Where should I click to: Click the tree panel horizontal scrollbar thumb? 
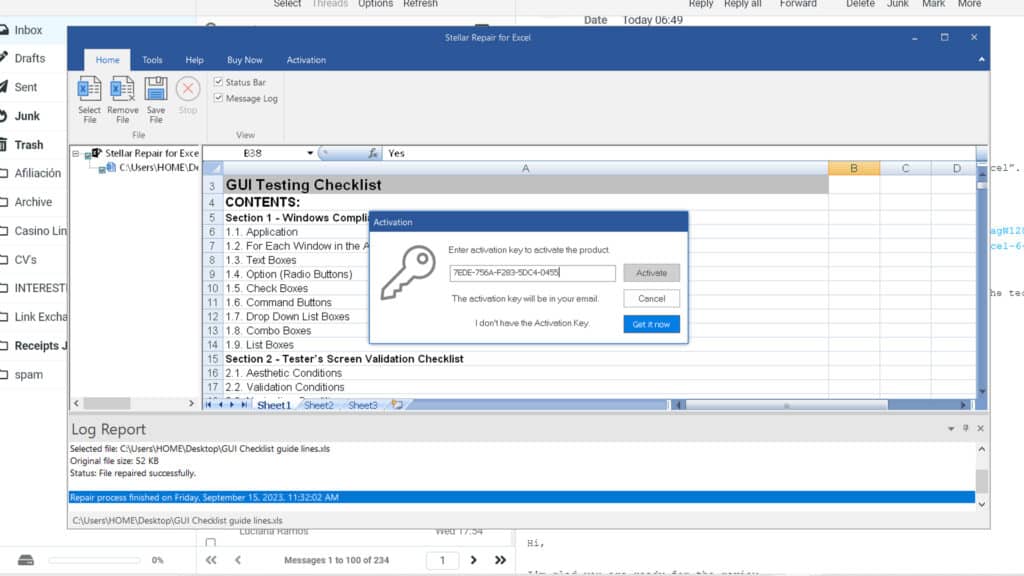(107, 404)
